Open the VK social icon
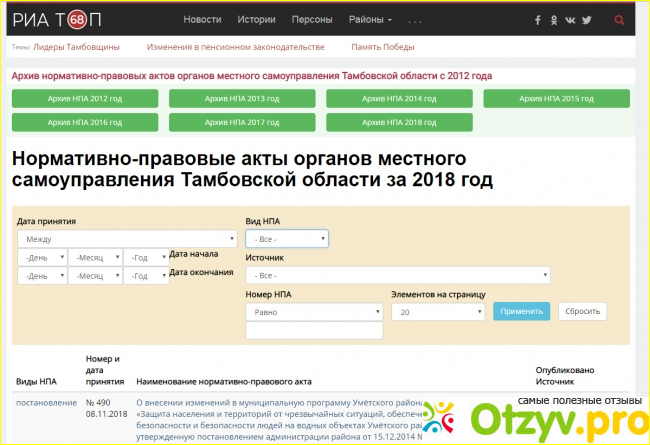650x445 pixels. (570, 20)
